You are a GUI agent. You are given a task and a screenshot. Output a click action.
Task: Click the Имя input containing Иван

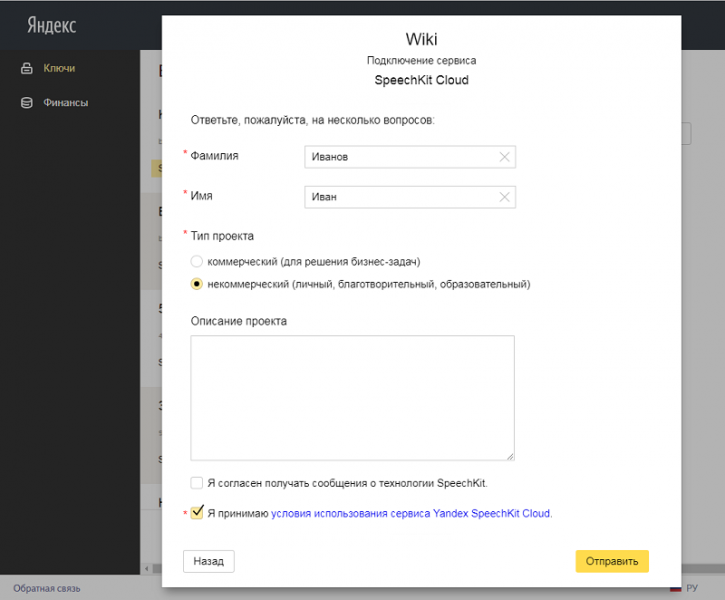click(410, 197)
